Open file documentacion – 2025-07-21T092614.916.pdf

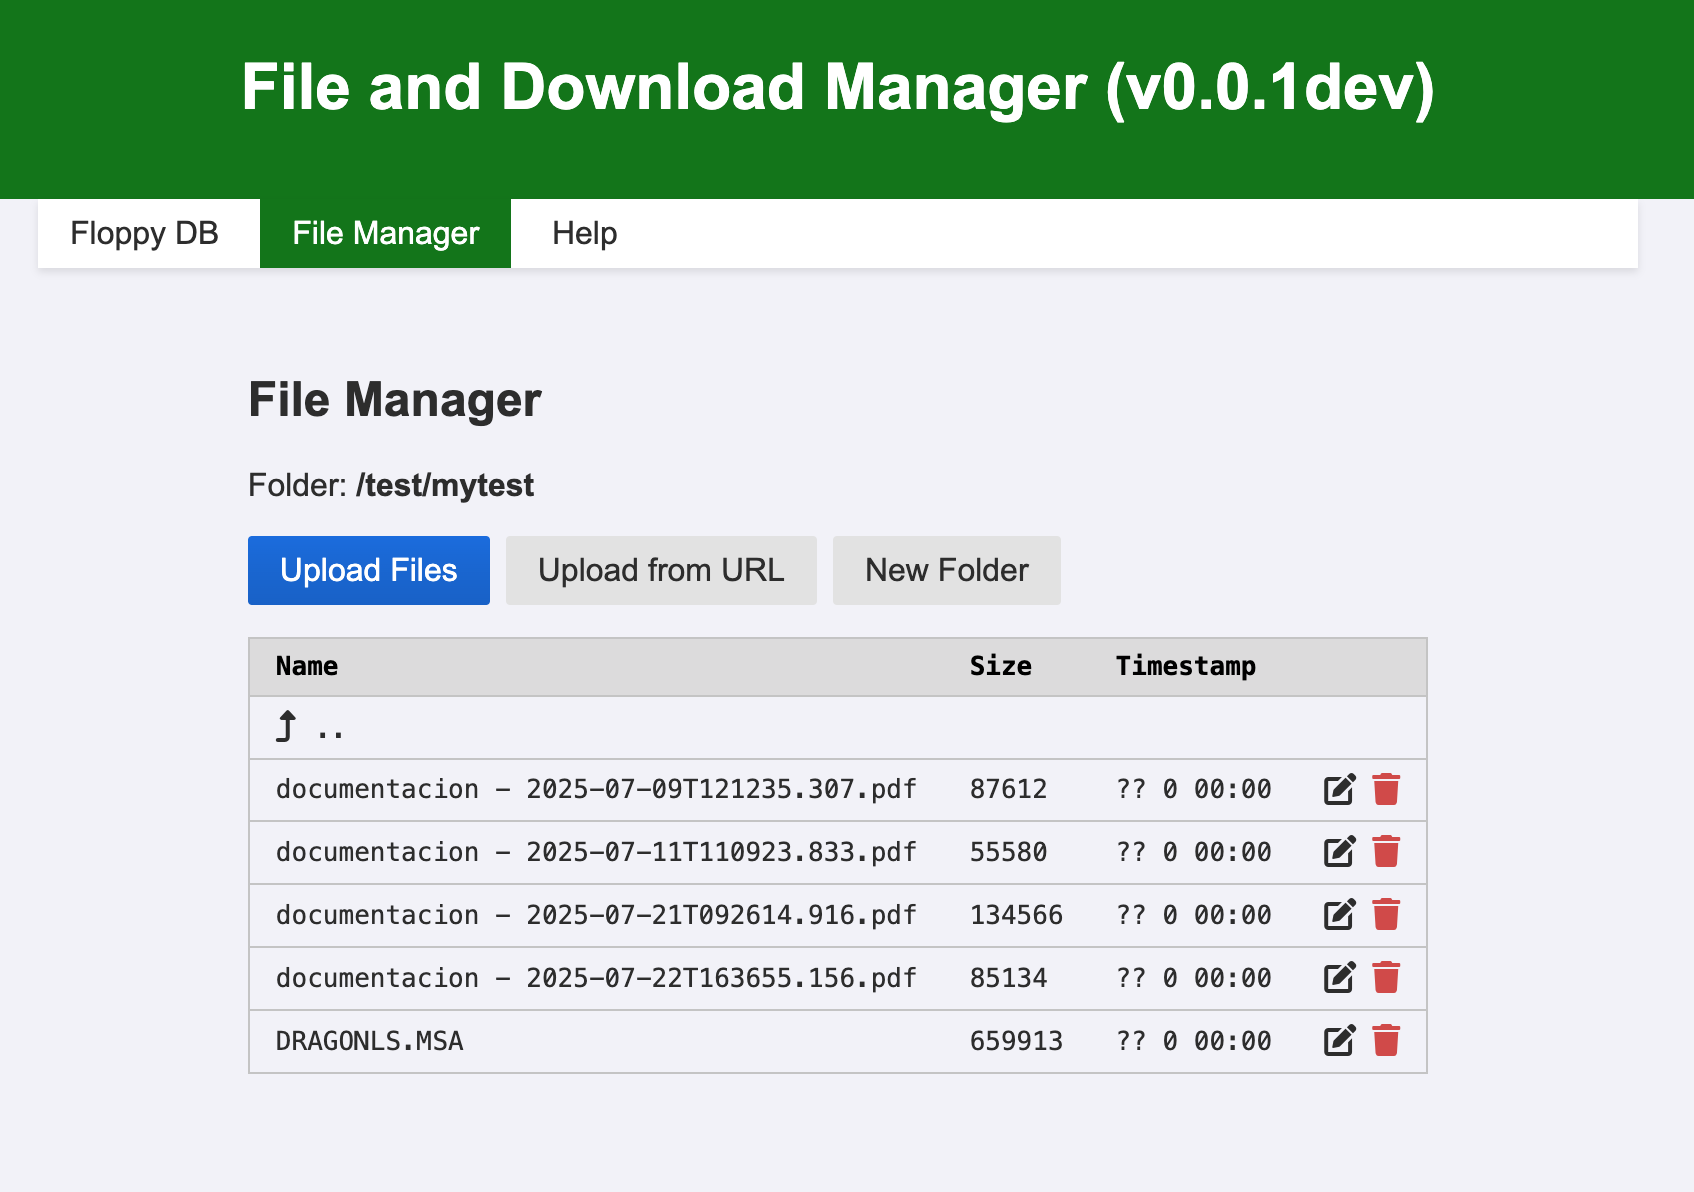tap(596, 915)
